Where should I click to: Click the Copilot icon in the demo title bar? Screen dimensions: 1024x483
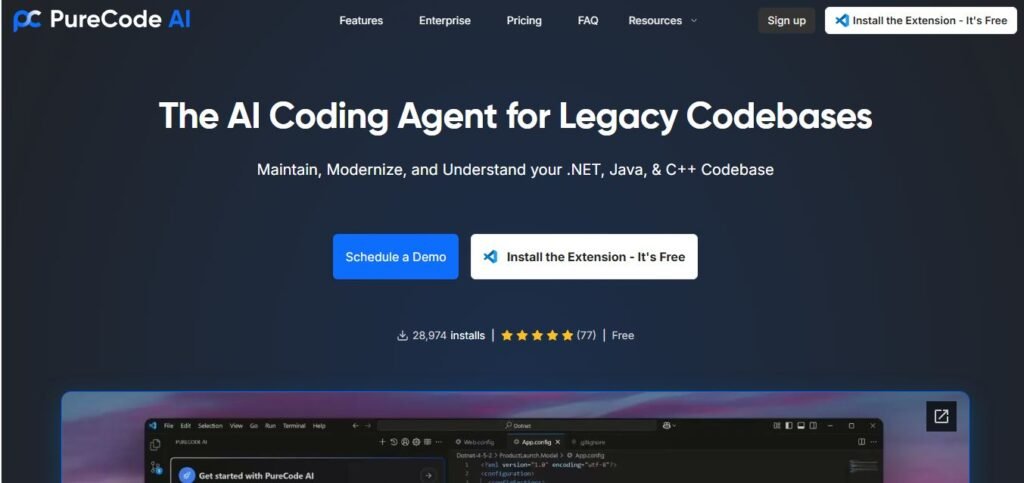(x=666, y=426)
